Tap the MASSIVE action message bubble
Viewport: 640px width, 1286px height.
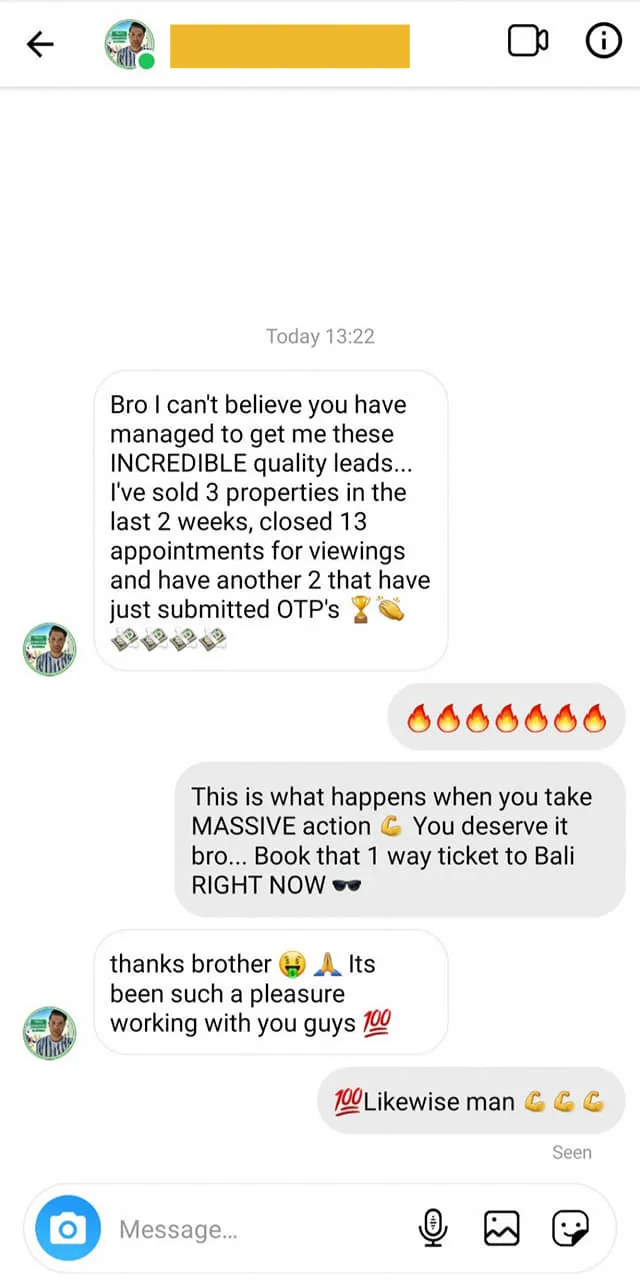(x=400, y=840)
